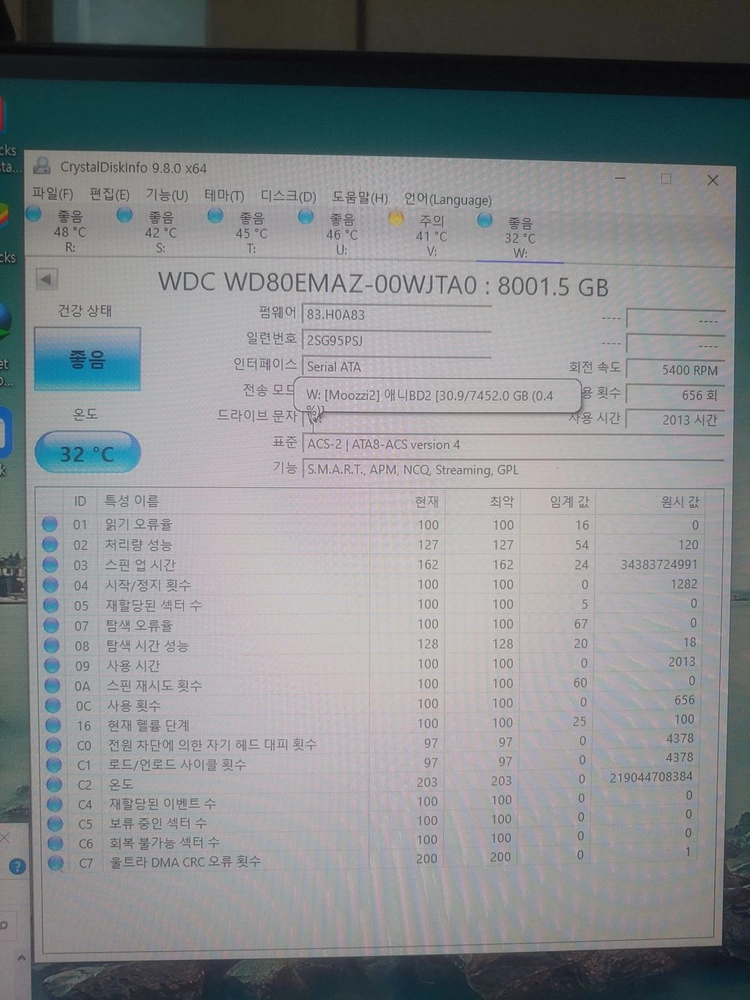The image size is (750, 1000).
Task: Click the blue help icon on desktop edge
Action: 17,867
